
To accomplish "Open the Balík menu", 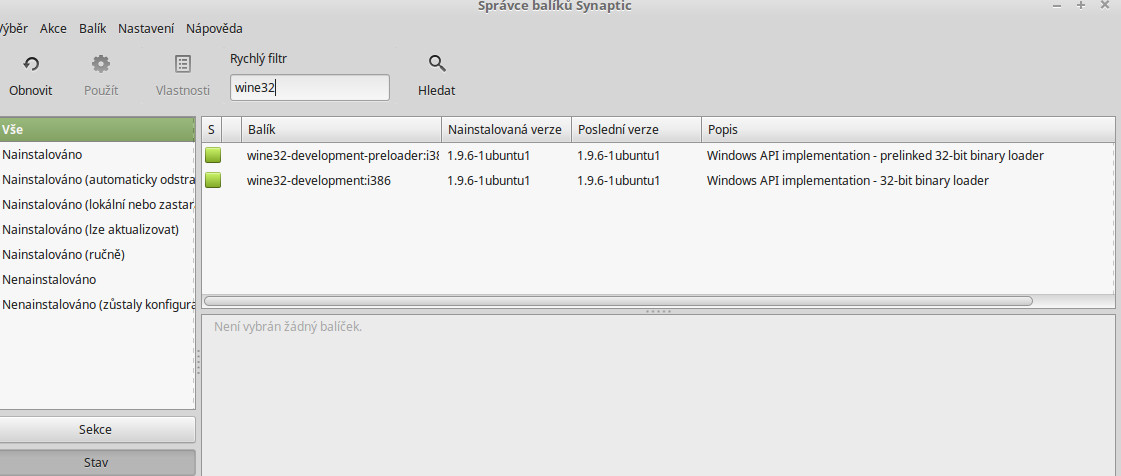I will (92, 29).
